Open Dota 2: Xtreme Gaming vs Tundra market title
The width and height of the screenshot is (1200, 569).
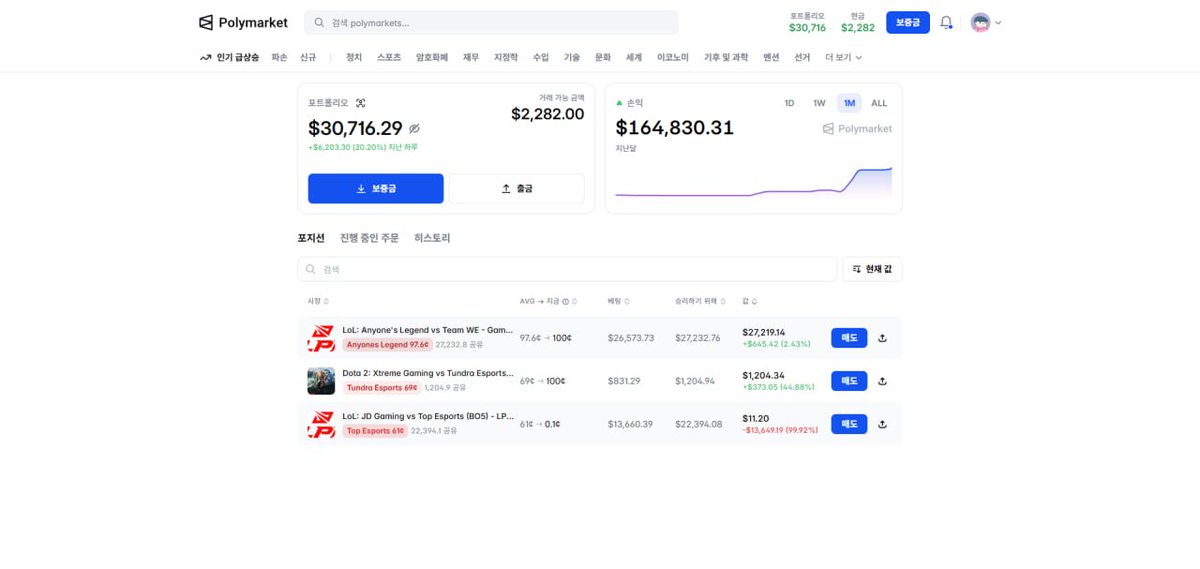[427, 373]
